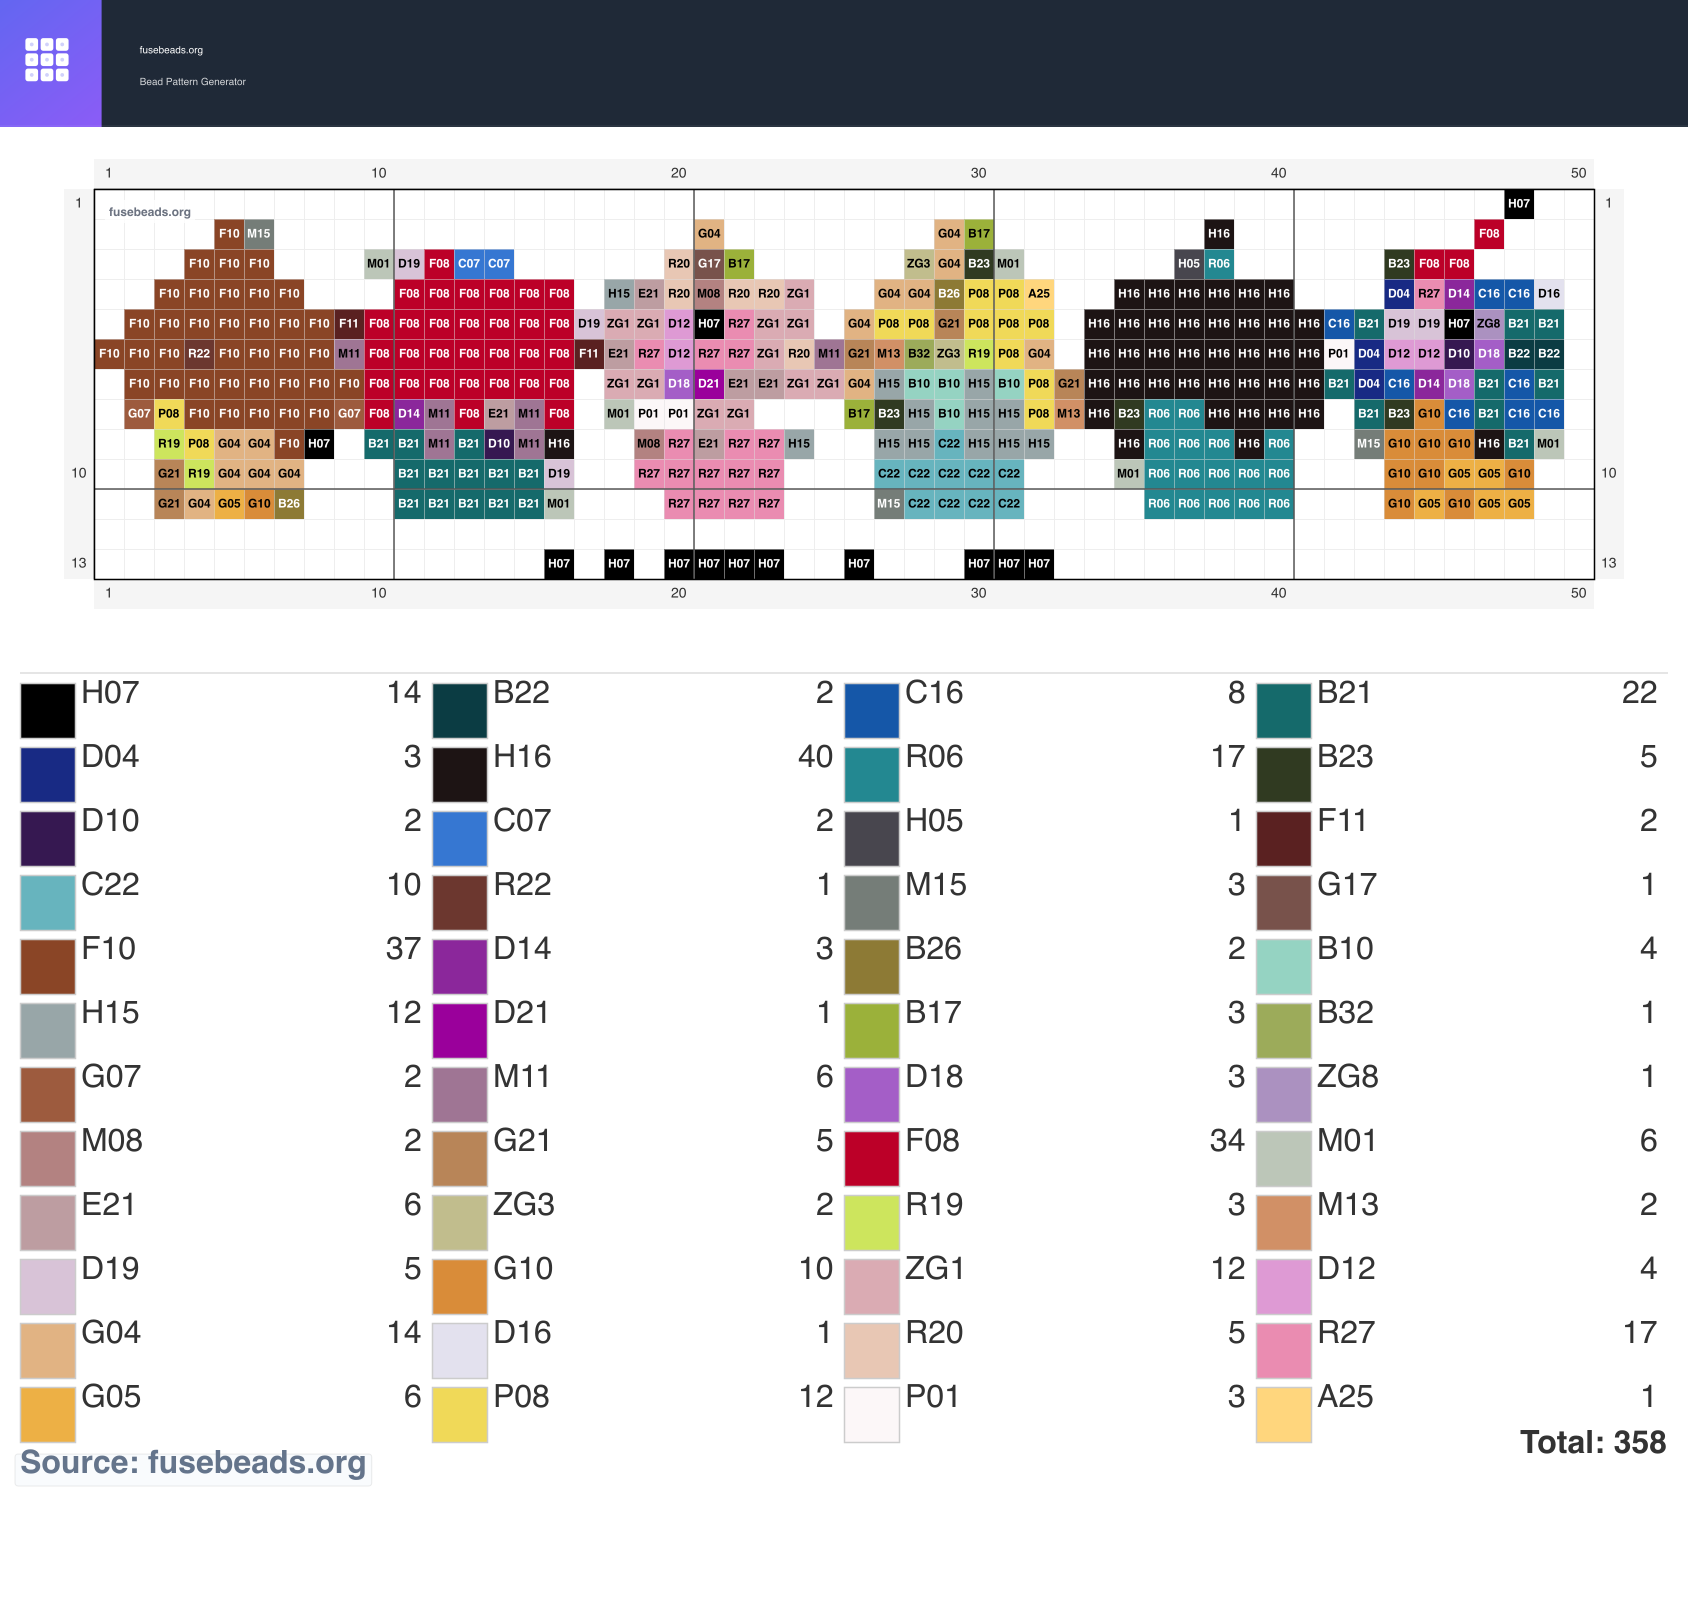Image resolution: width=1688 pixels, height=1609 pixels.
Task: Select the C07 blue legend swatch
Action: click(460, 839)
